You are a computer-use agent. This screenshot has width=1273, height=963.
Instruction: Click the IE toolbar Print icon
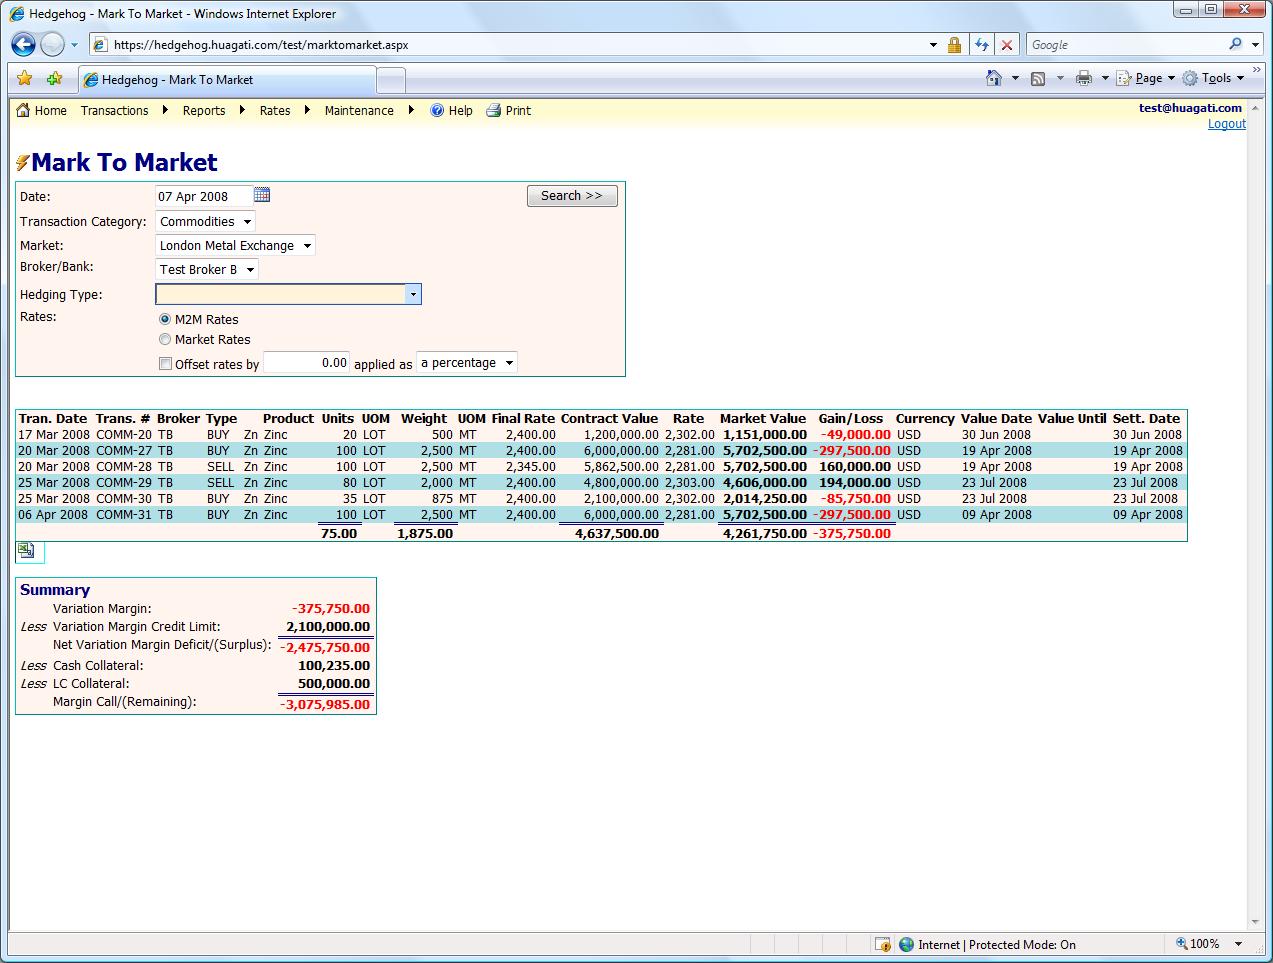(1083, 78)
